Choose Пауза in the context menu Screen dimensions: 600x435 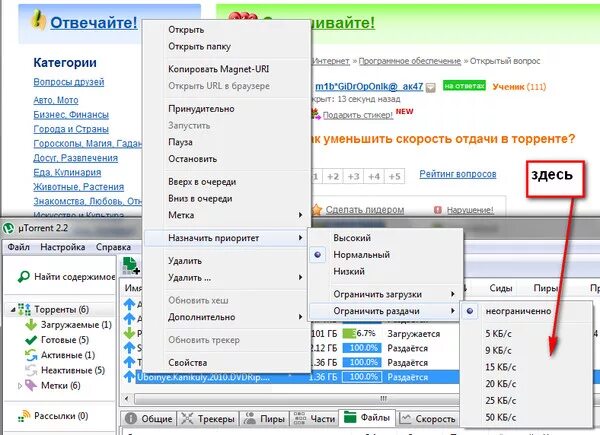(180, 142)
